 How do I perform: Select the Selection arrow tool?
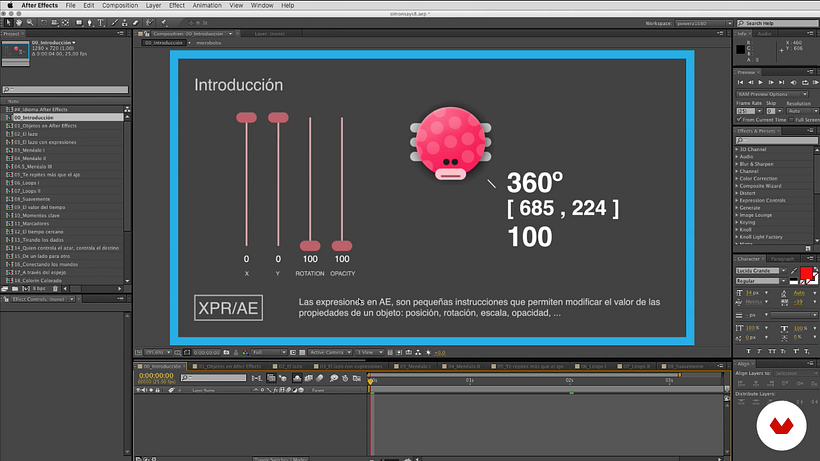8,23
